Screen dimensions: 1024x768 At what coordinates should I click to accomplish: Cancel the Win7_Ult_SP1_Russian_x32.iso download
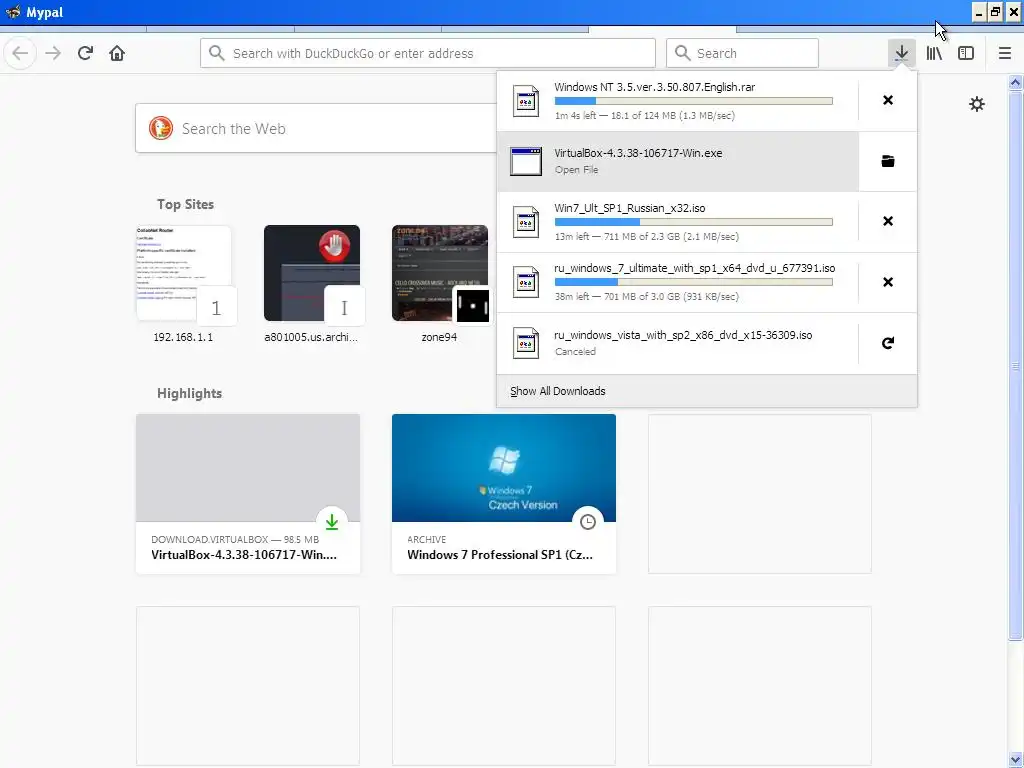pos(888,221)
